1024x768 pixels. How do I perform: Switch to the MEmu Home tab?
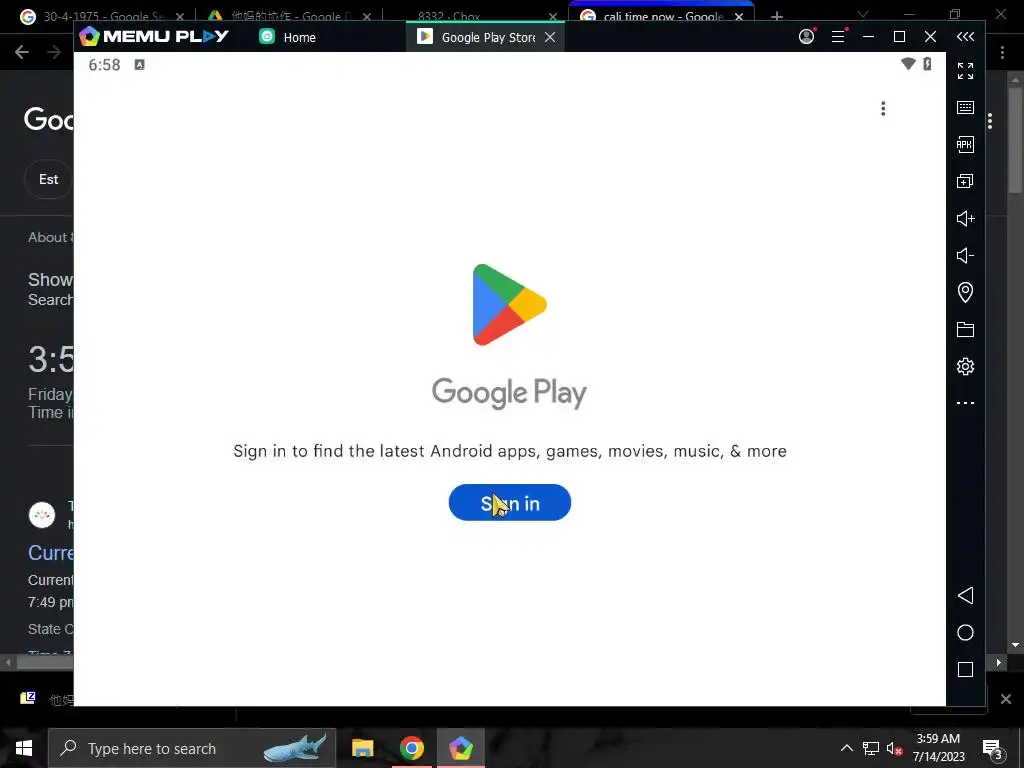tap(288, 37)
